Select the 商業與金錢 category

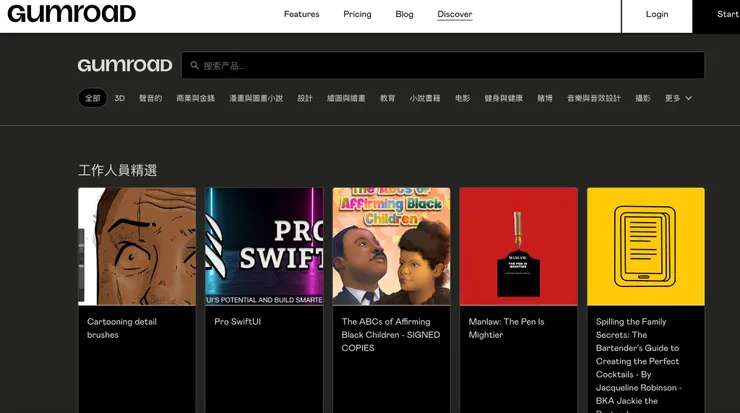(x=195, y=98)
